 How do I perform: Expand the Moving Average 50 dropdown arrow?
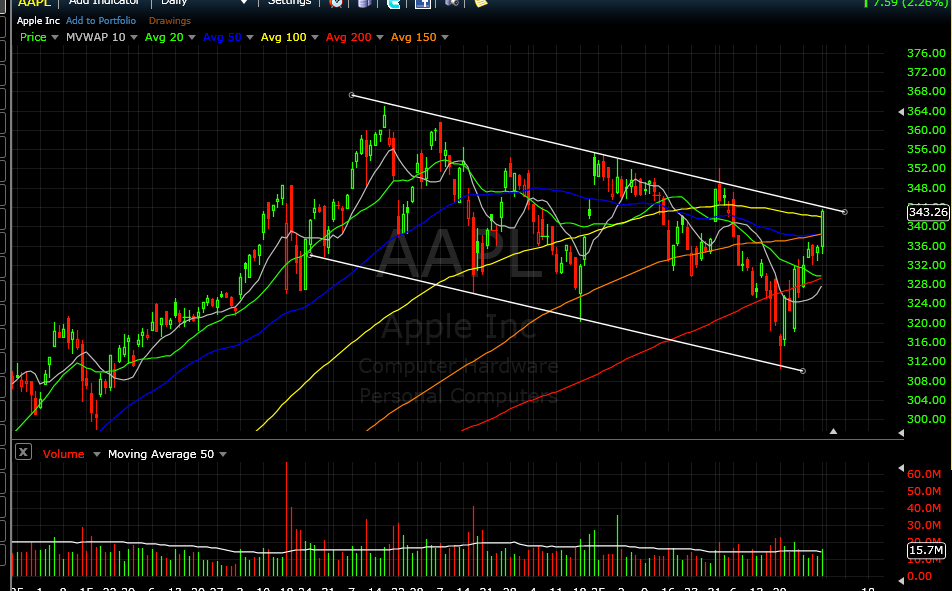click(x=223, y=454)
